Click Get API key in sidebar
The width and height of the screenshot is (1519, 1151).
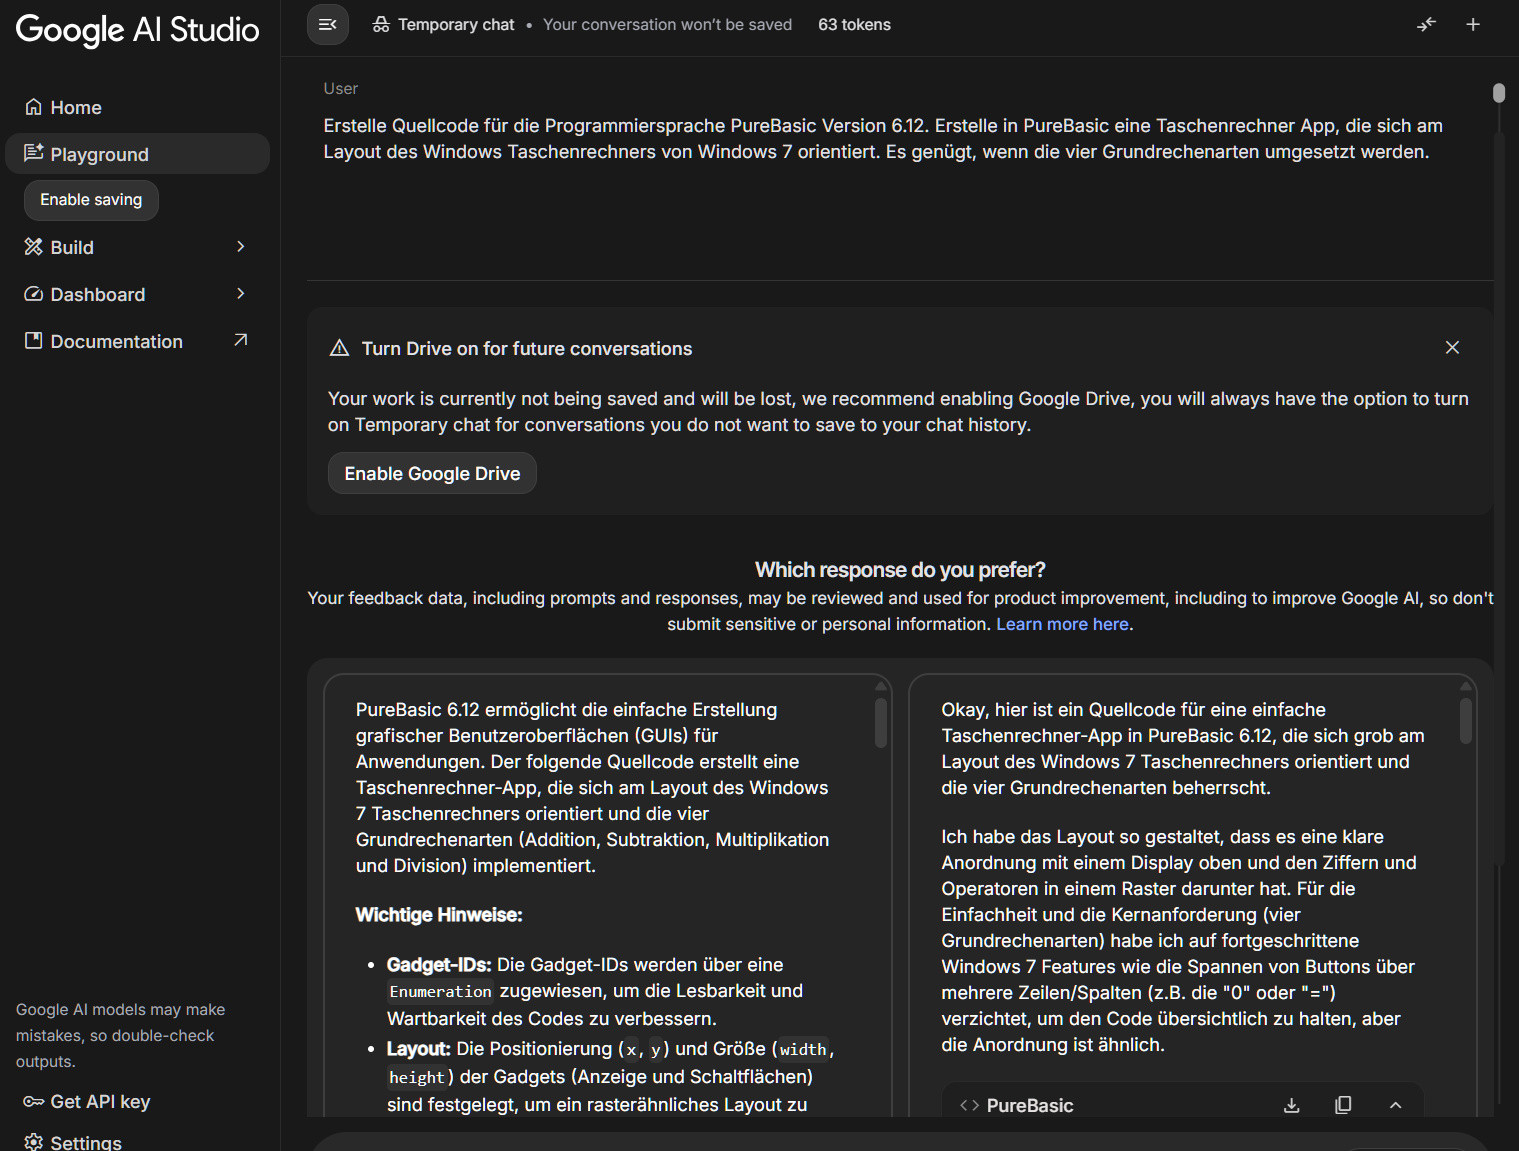[99, 1102]
